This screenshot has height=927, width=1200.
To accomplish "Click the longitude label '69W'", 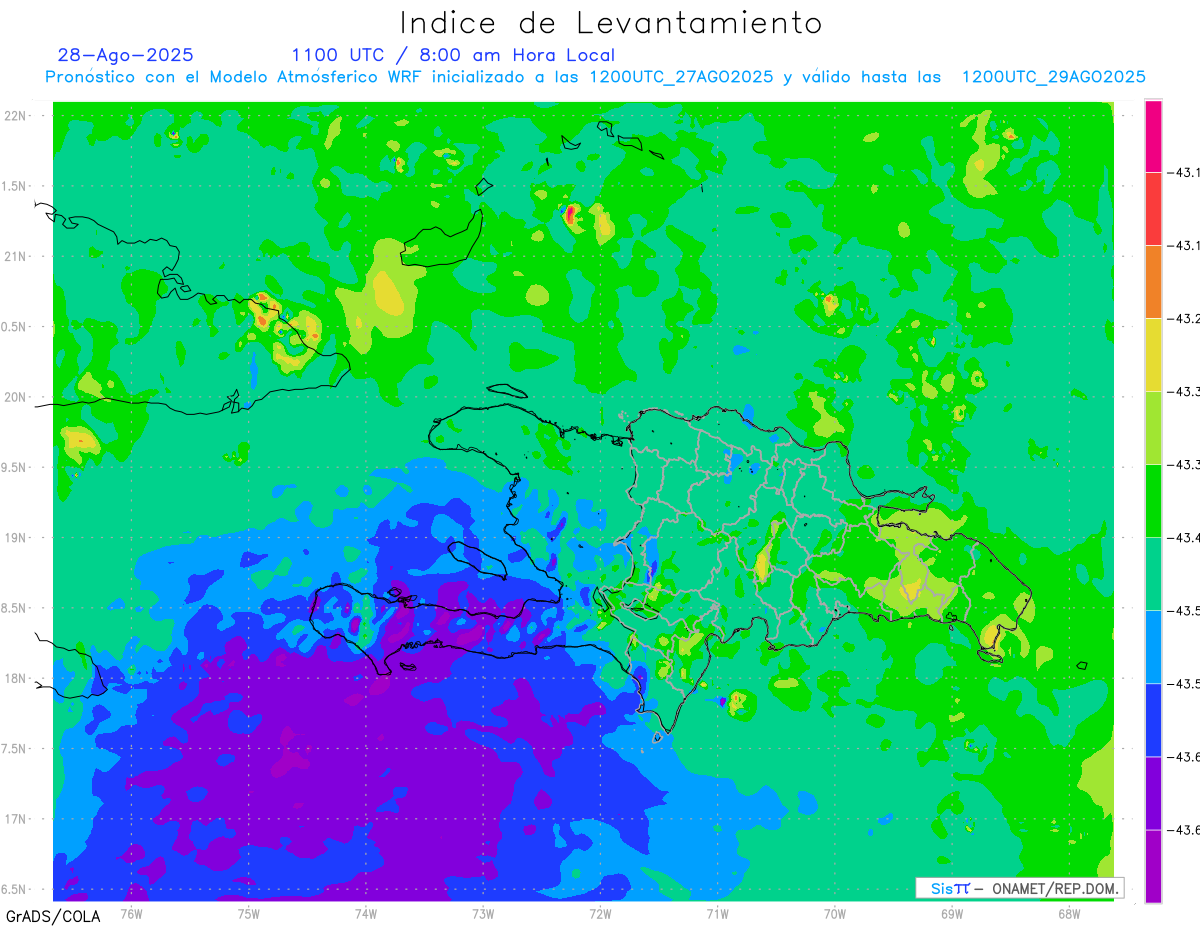I will tap(951, 913).
